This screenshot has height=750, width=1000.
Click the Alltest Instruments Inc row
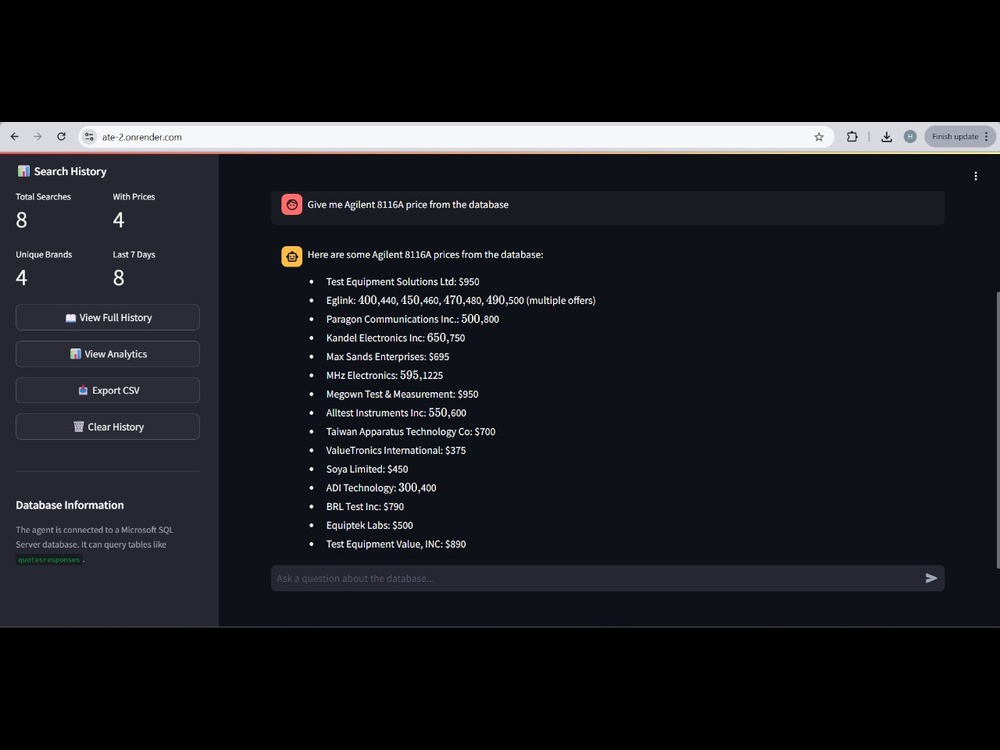coord(396,413)
